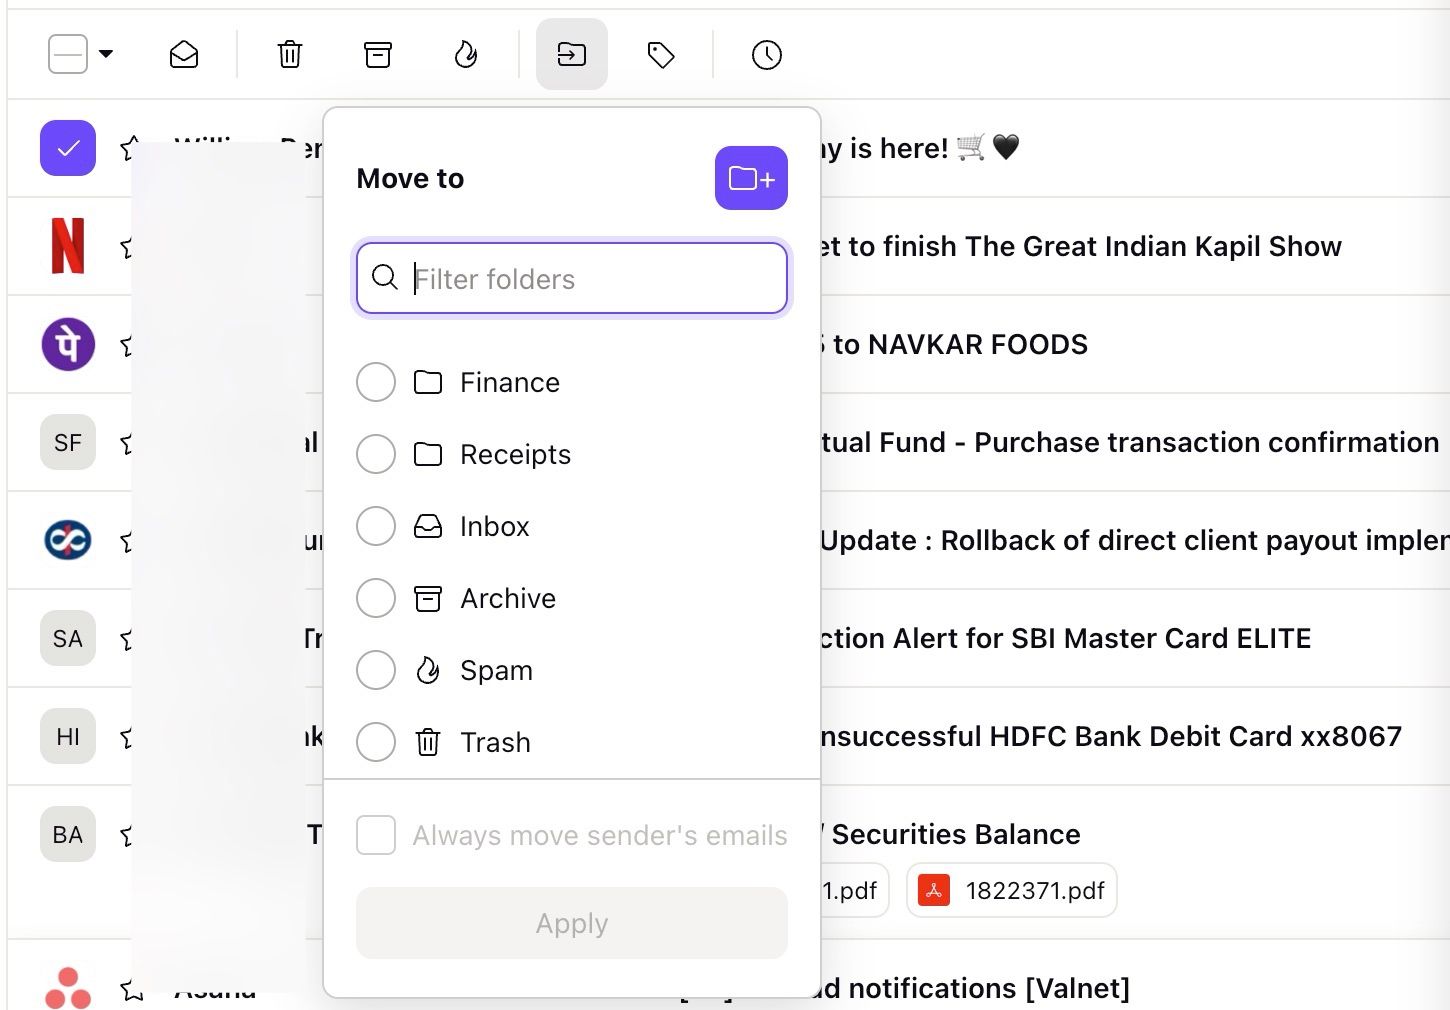Mark as read with the envelope icon
1450x1010 pixels.
coord(184,54)
